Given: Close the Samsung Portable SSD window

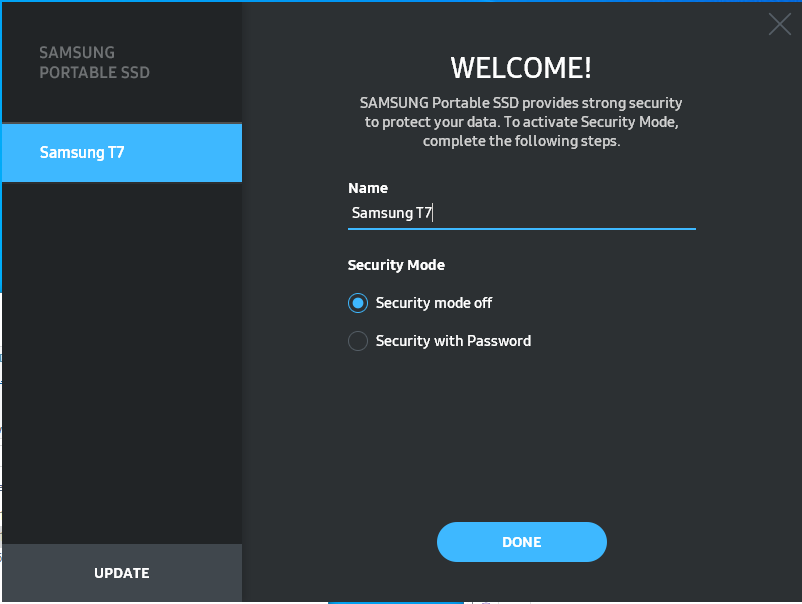Looking at the screenshot, I should pos(779,24).
